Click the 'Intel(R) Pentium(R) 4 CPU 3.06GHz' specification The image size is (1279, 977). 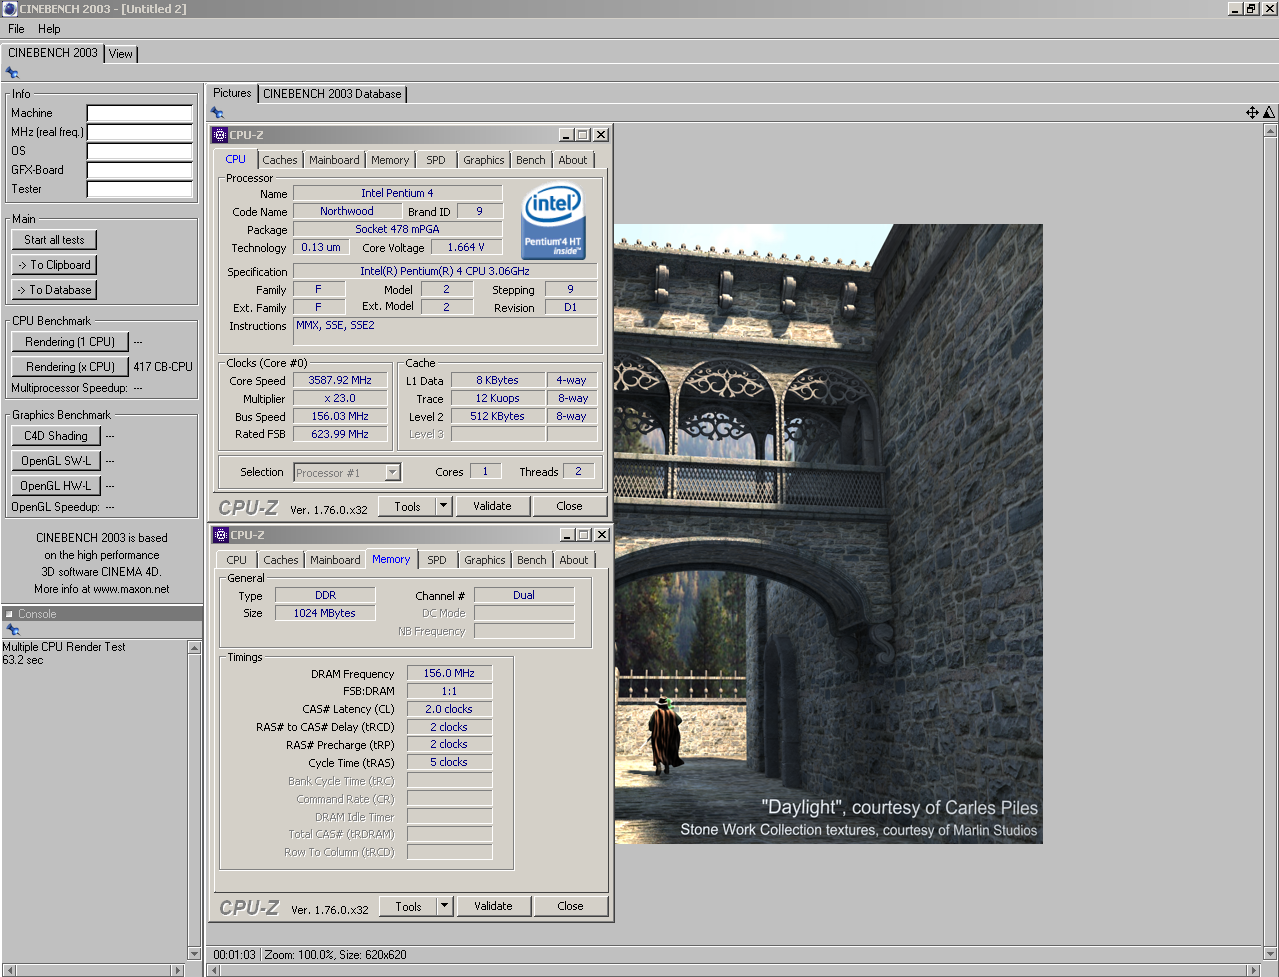tap(445, 271)
